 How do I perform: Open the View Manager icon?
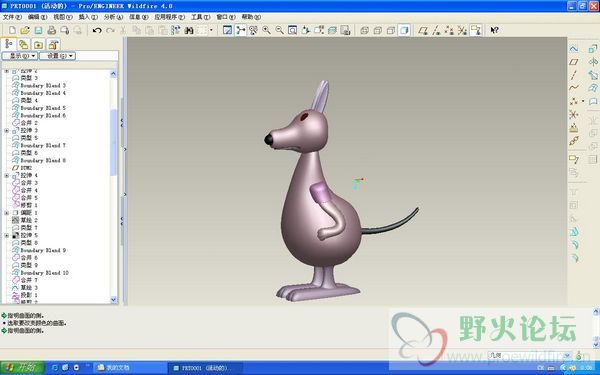pos(345,30)
